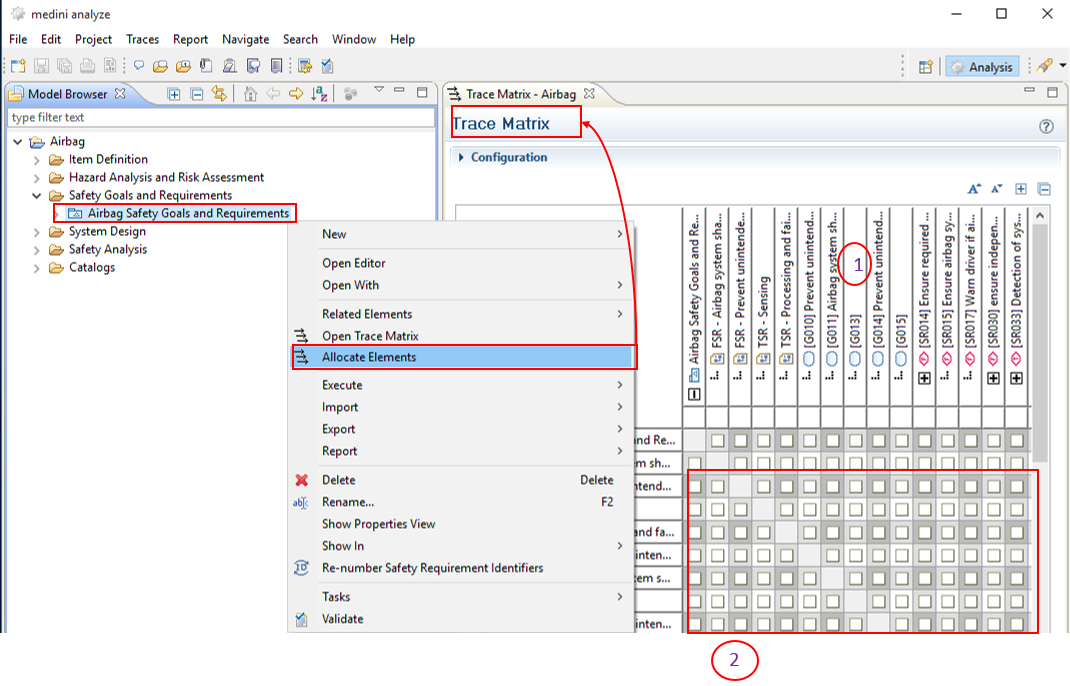1070x686 pixels.
Task: Increase font size in Trace Matrix
Action: pyautogui.click(x=974, y=189)
